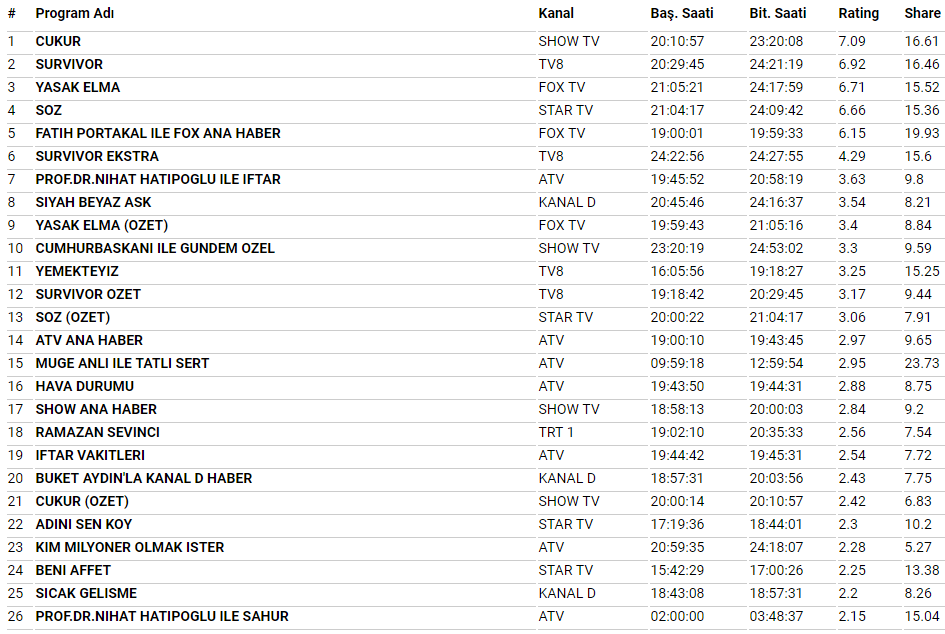
Task: Click the 6.92 rating value
Action: point(852,64)
